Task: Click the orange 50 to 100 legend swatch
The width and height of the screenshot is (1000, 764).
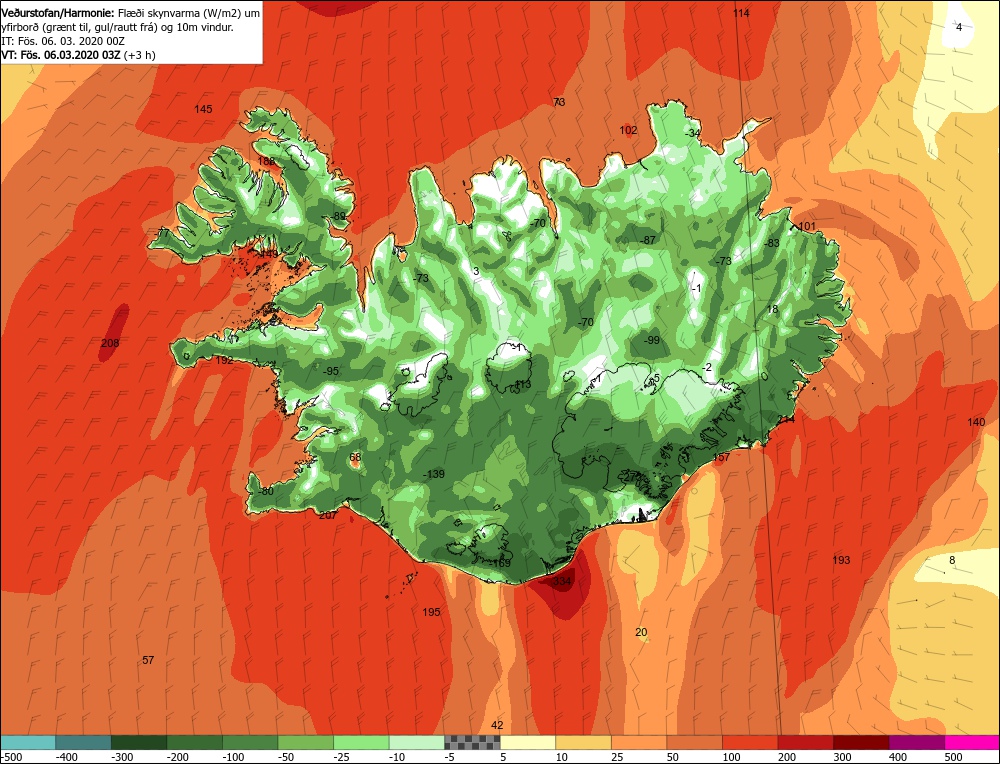Action: [x=694, y=742]
